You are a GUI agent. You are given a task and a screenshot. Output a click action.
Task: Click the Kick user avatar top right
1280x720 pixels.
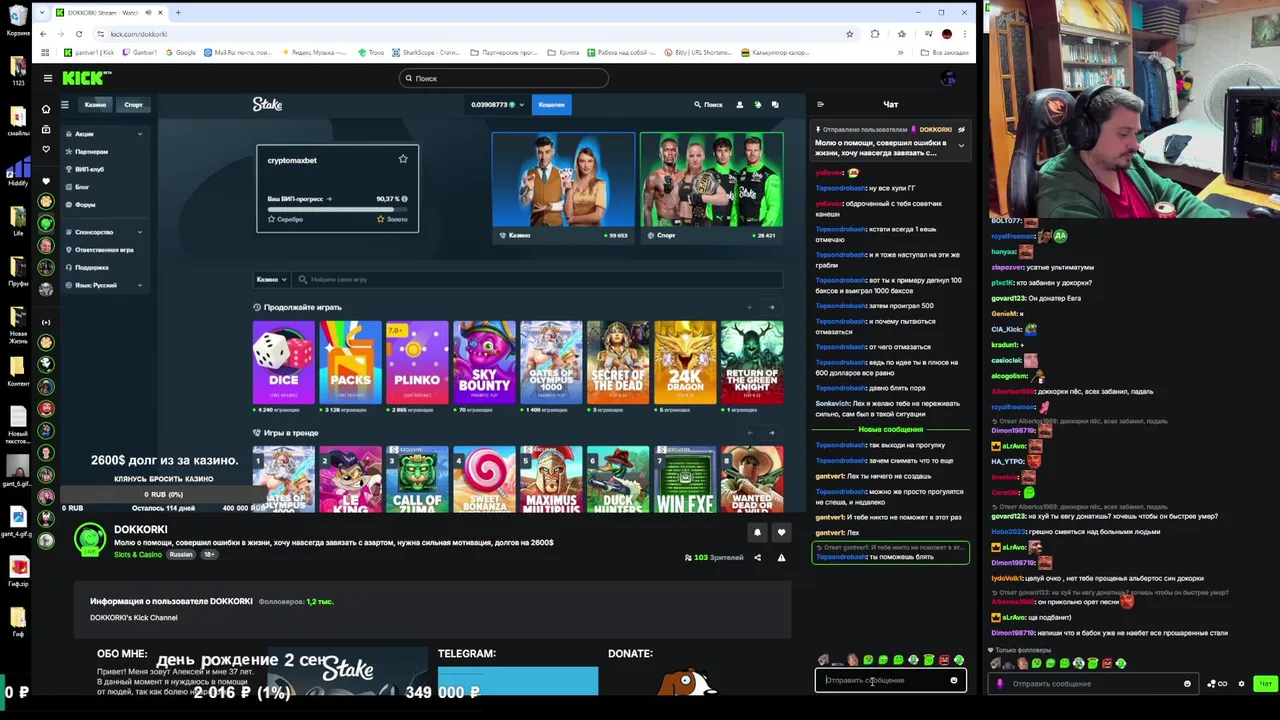(949, 78)
